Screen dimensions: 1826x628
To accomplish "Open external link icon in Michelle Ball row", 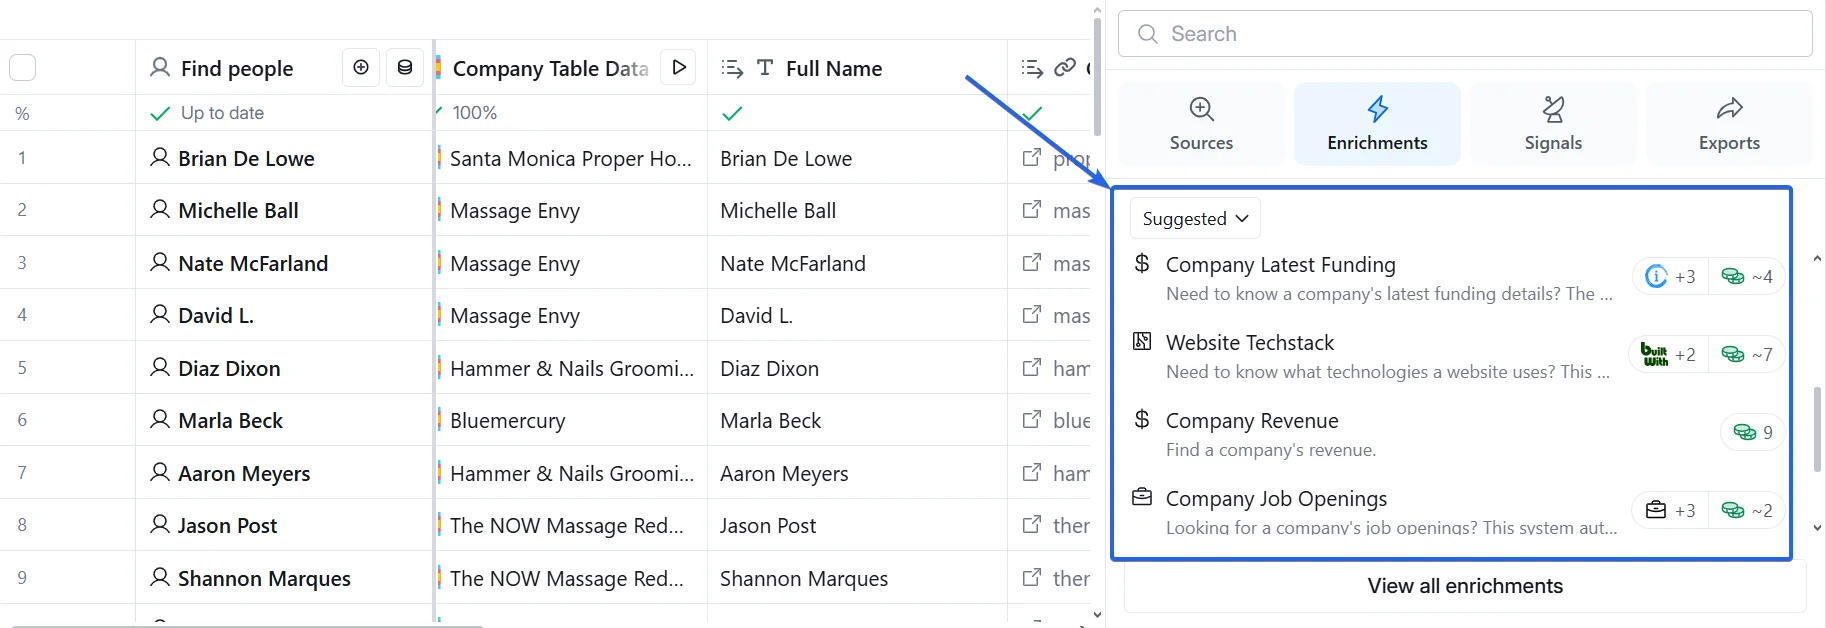I will [1032, 210].
